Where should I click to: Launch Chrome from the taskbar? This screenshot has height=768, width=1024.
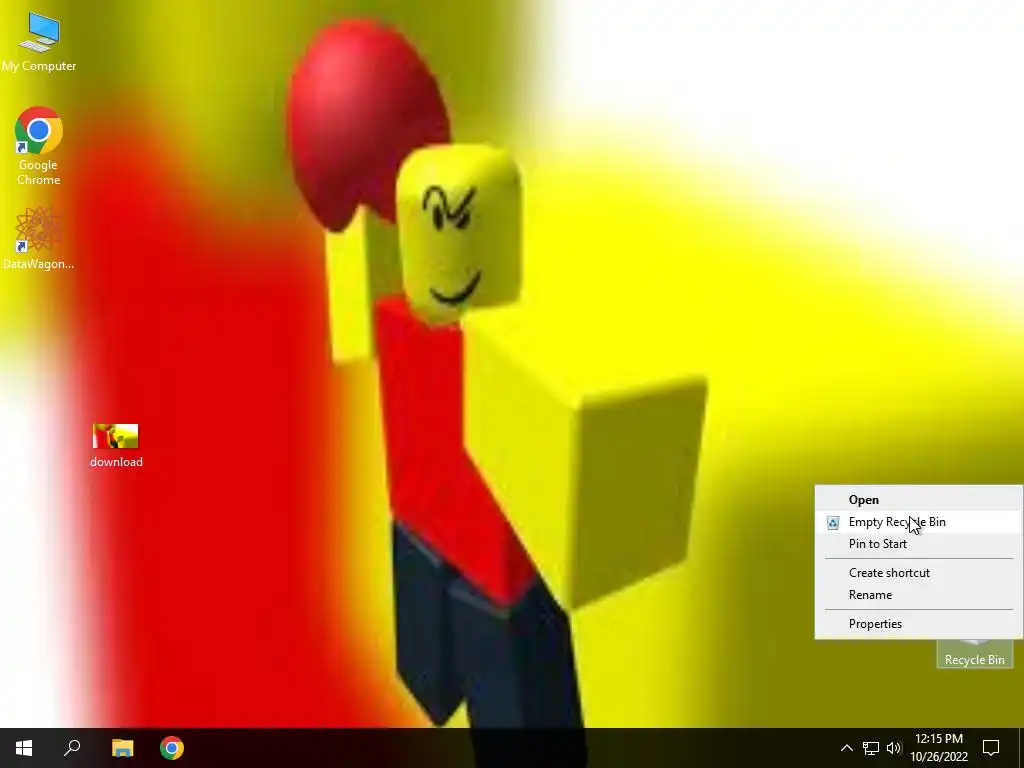172,748
